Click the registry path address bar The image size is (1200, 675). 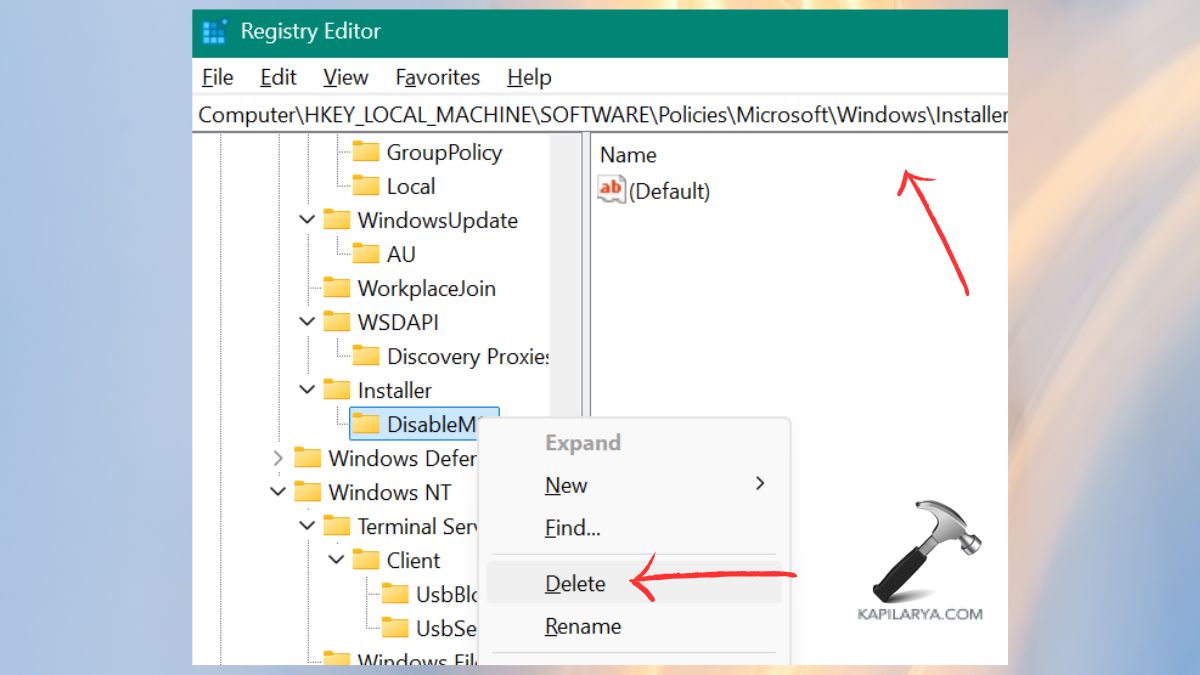pos(600,114)
